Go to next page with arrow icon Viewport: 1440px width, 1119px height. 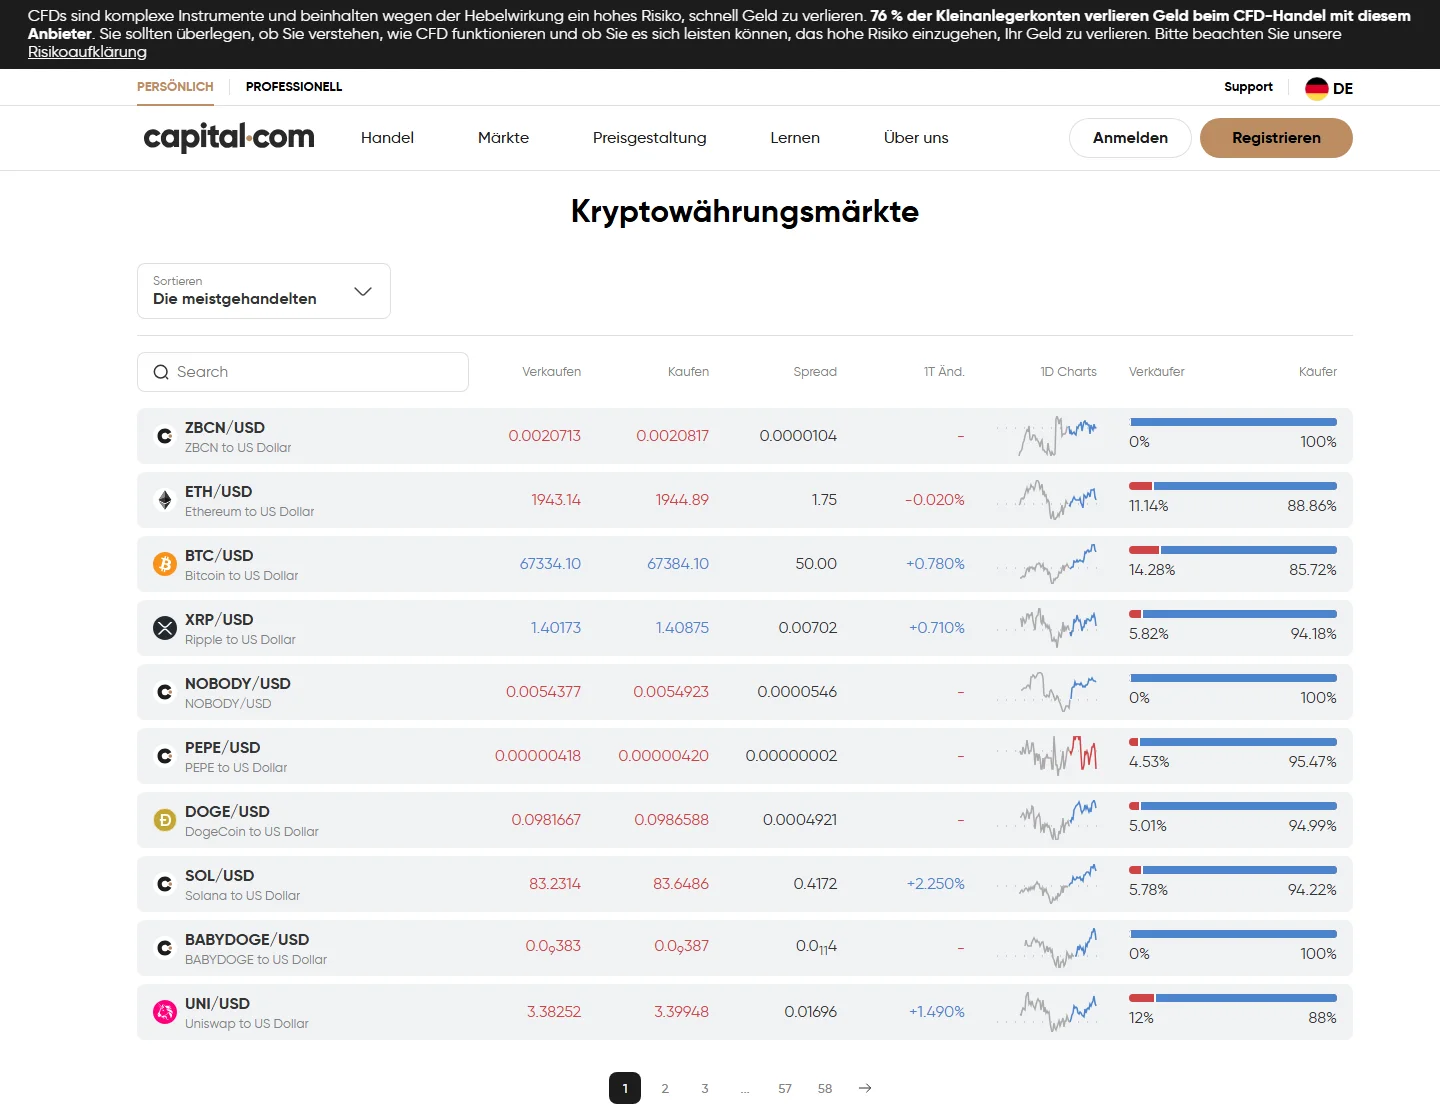pyautogui.click(x=865, y=1088)
